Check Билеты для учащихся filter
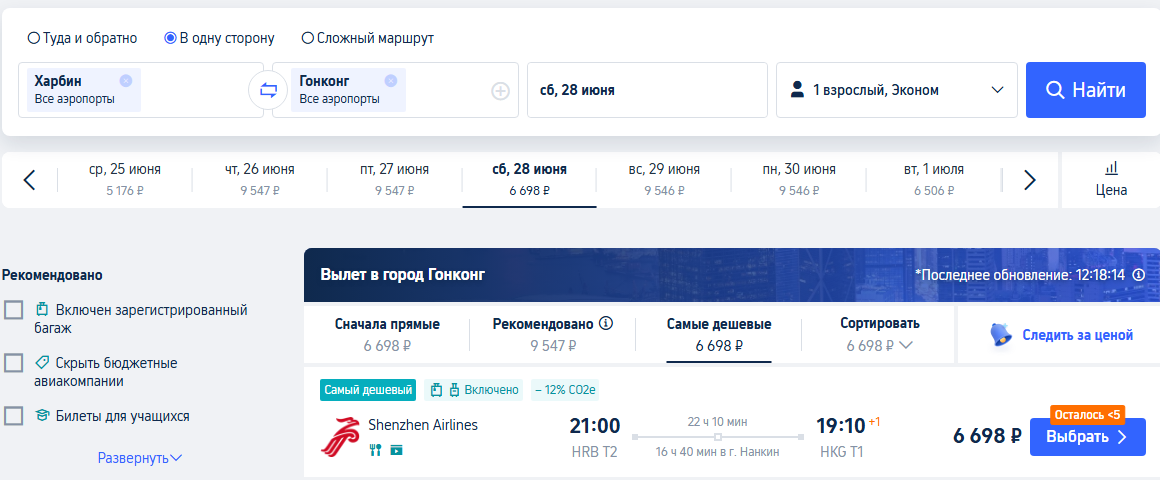The width and height of the screenshot is (1160, 480). [x=13, y=416]
